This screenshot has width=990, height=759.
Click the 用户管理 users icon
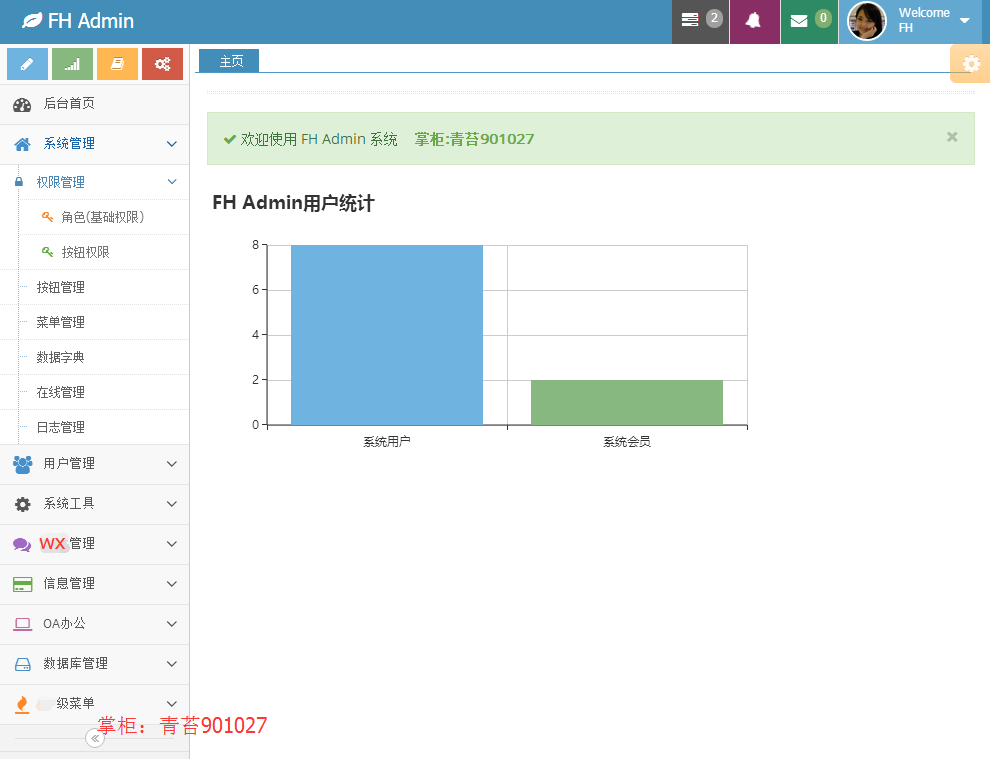[x=22, y=464]
